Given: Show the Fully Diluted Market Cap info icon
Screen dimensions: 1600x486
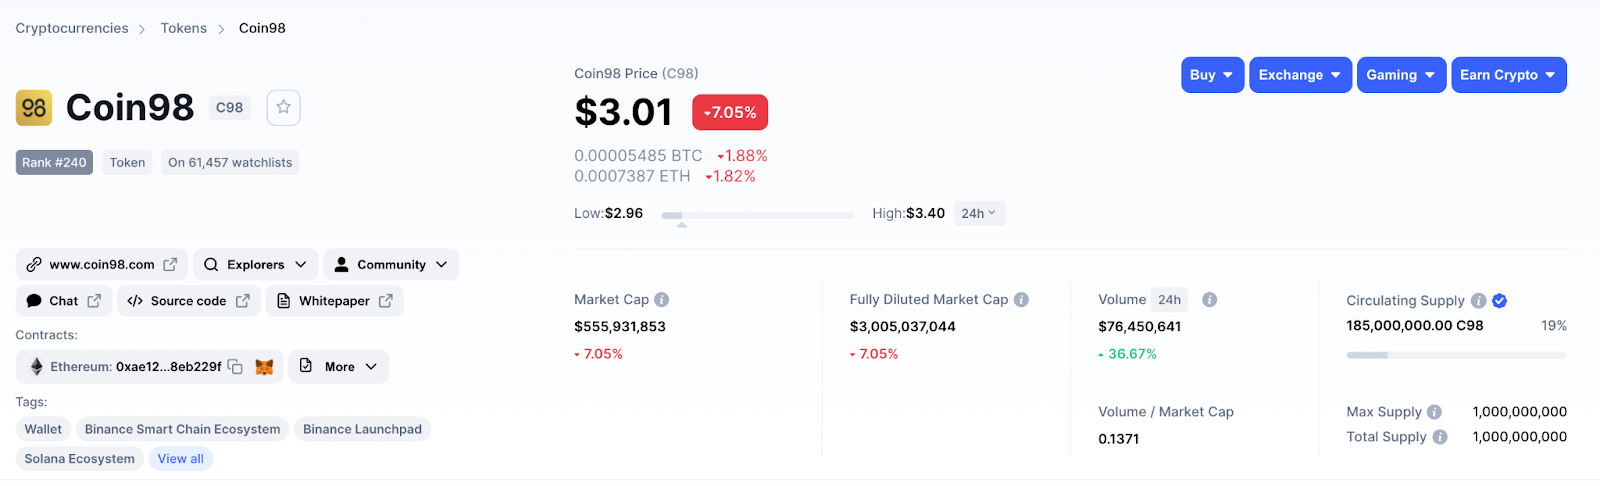Looking at the screenshot, I should (x=1021, y=299).
